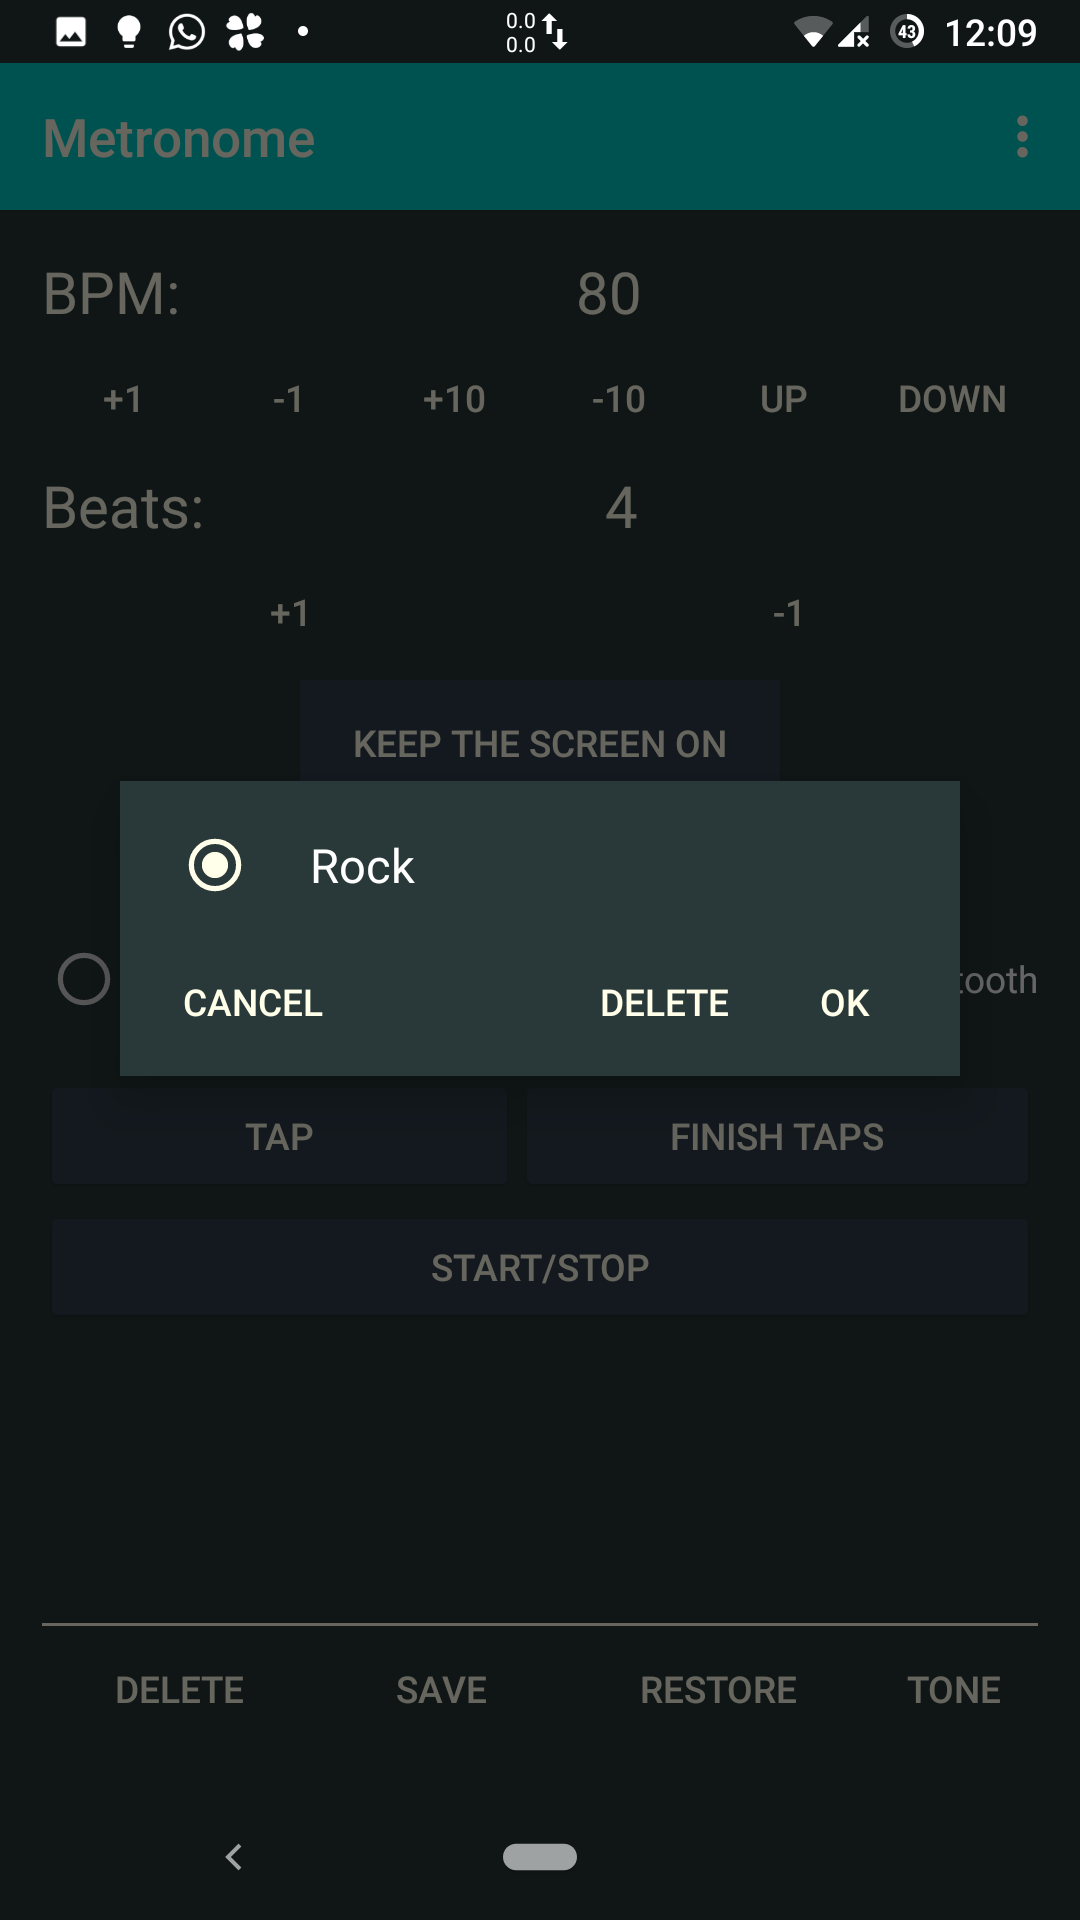Screen dimensions: 1080x1920
Task: Tap the Finish Taps button
Action: coord(777,1137)
